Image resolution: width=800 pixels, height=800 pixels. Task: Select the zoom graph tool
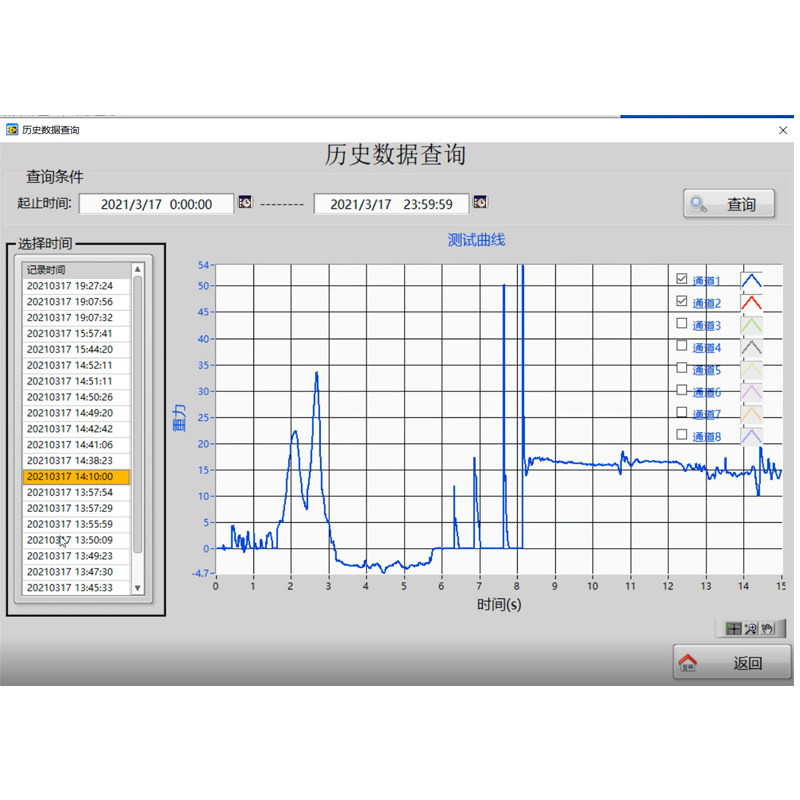(751, 629)
